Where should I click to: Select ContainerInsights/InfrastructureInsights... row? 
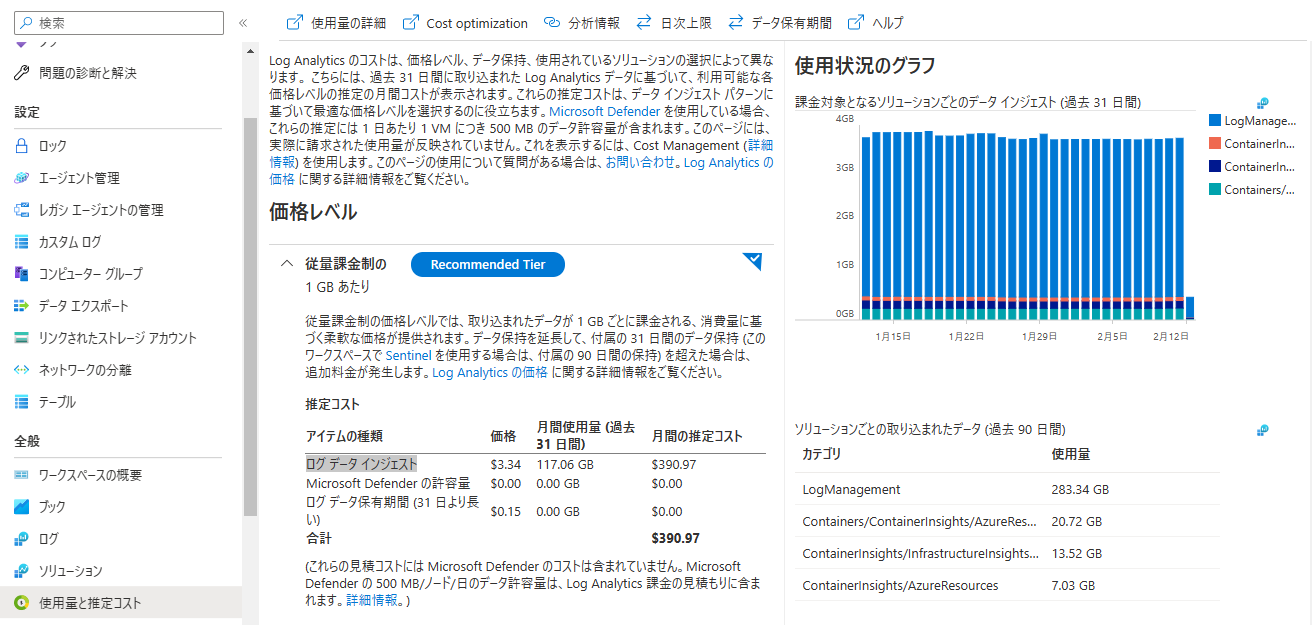coord(1007,553)
